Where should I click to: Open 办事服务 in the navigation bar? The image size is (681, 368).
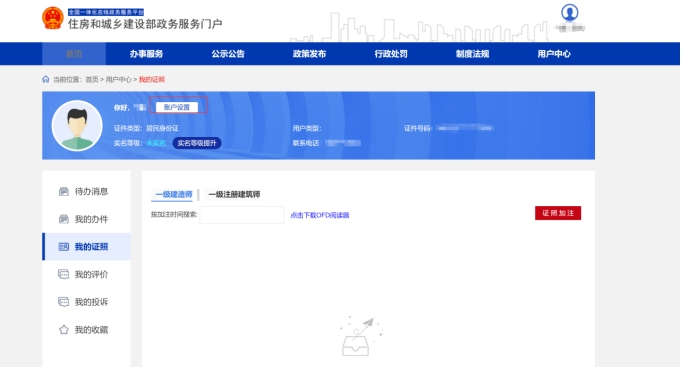(146, 54)
